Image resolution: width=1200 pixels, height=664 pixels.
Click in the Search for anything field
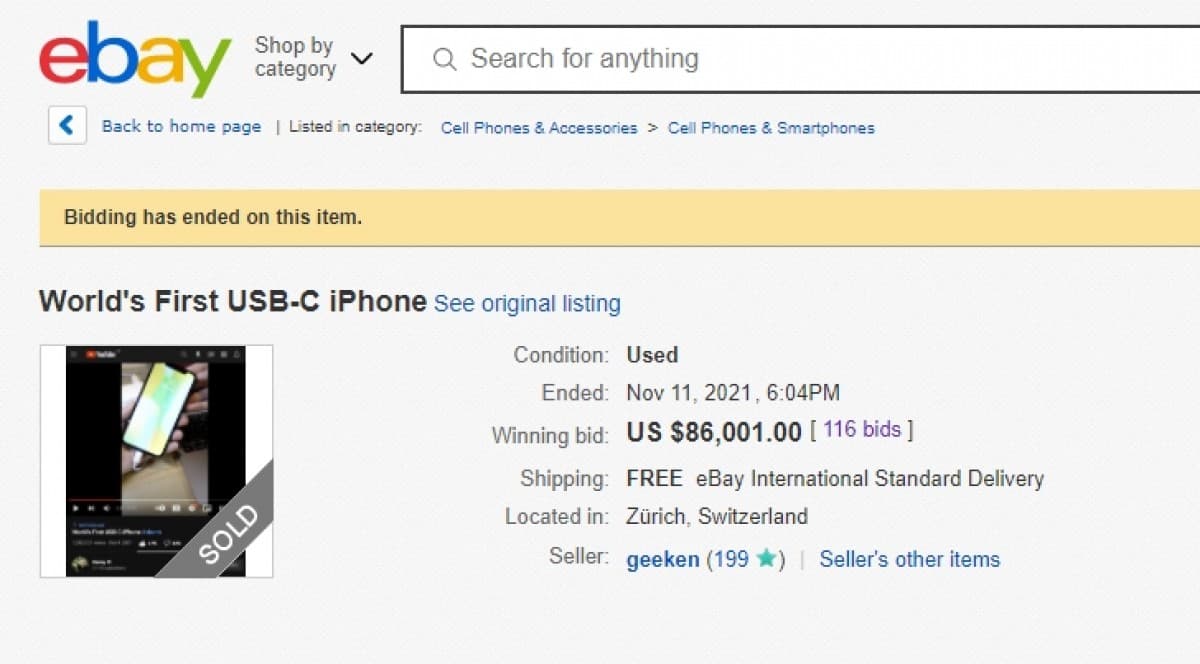(800, 59)
